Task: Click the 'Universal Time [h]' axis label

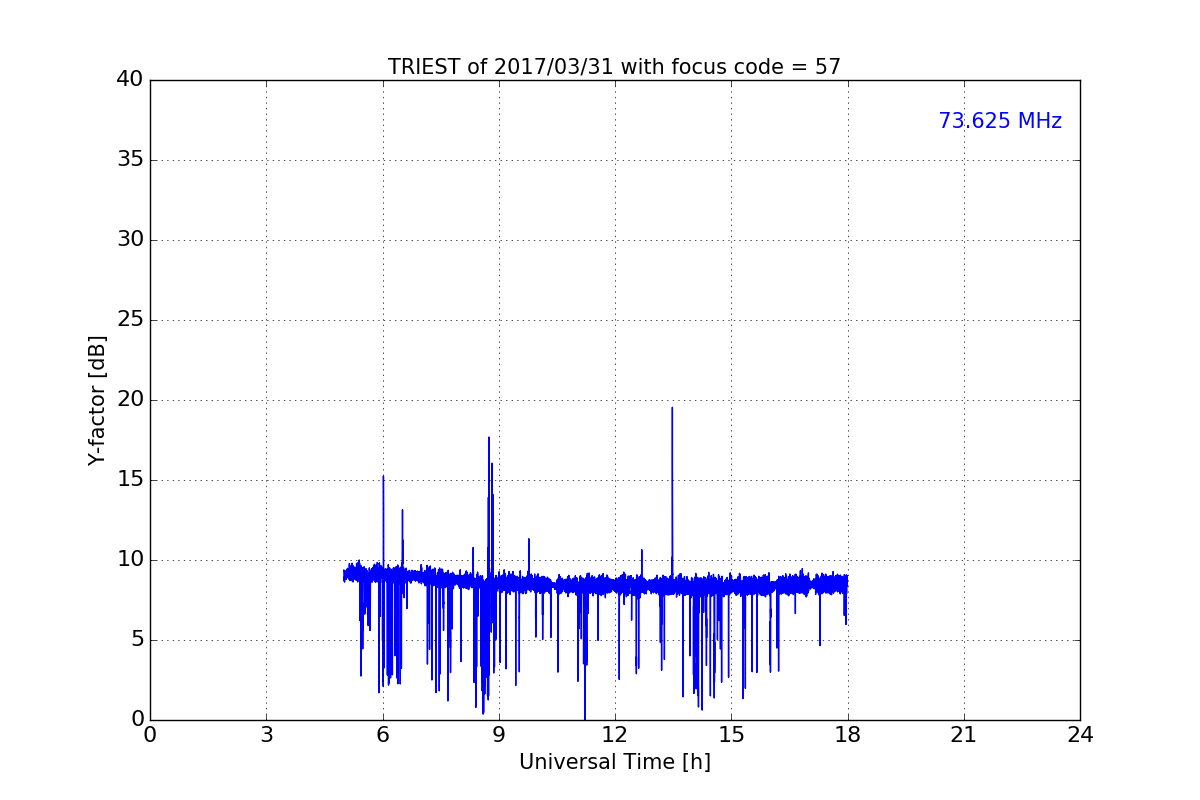Action: point(615,762)
